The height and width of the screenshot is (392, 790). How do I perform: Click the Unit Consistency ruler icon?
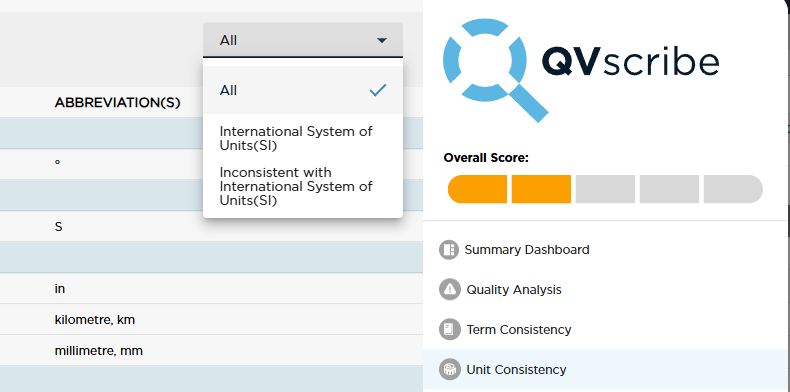pyautogui.click(x=449, y=370)
